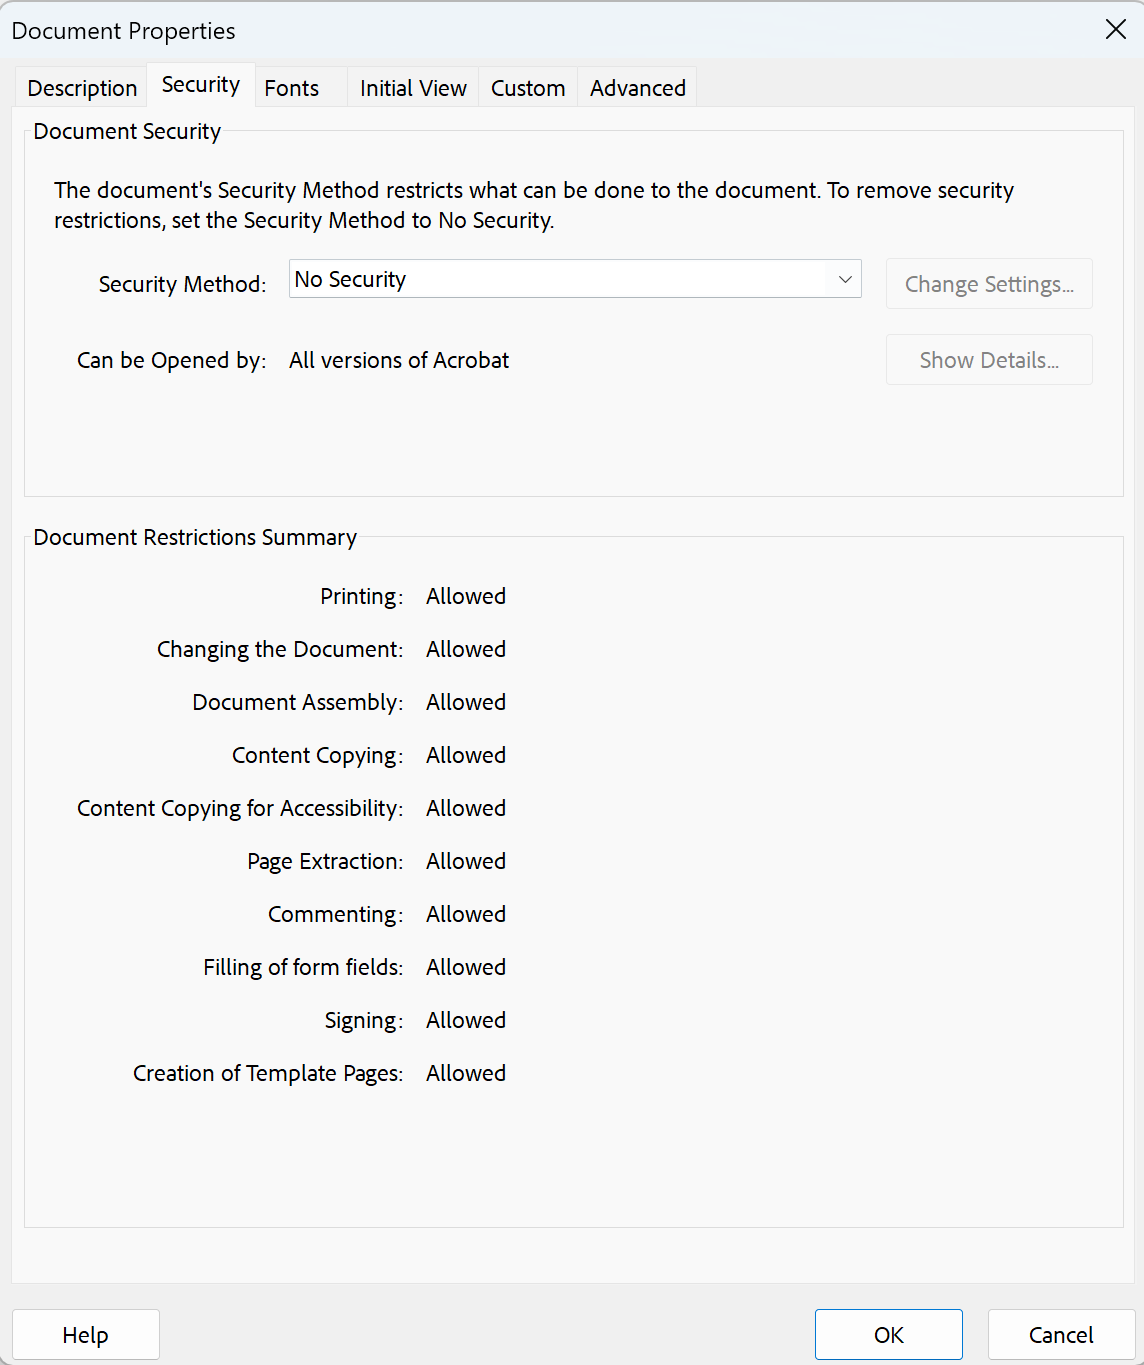Switch to the Fonts tab
Image resolution: width=1144 pixels, height=1365 pixels.
[x=292, y=88]
